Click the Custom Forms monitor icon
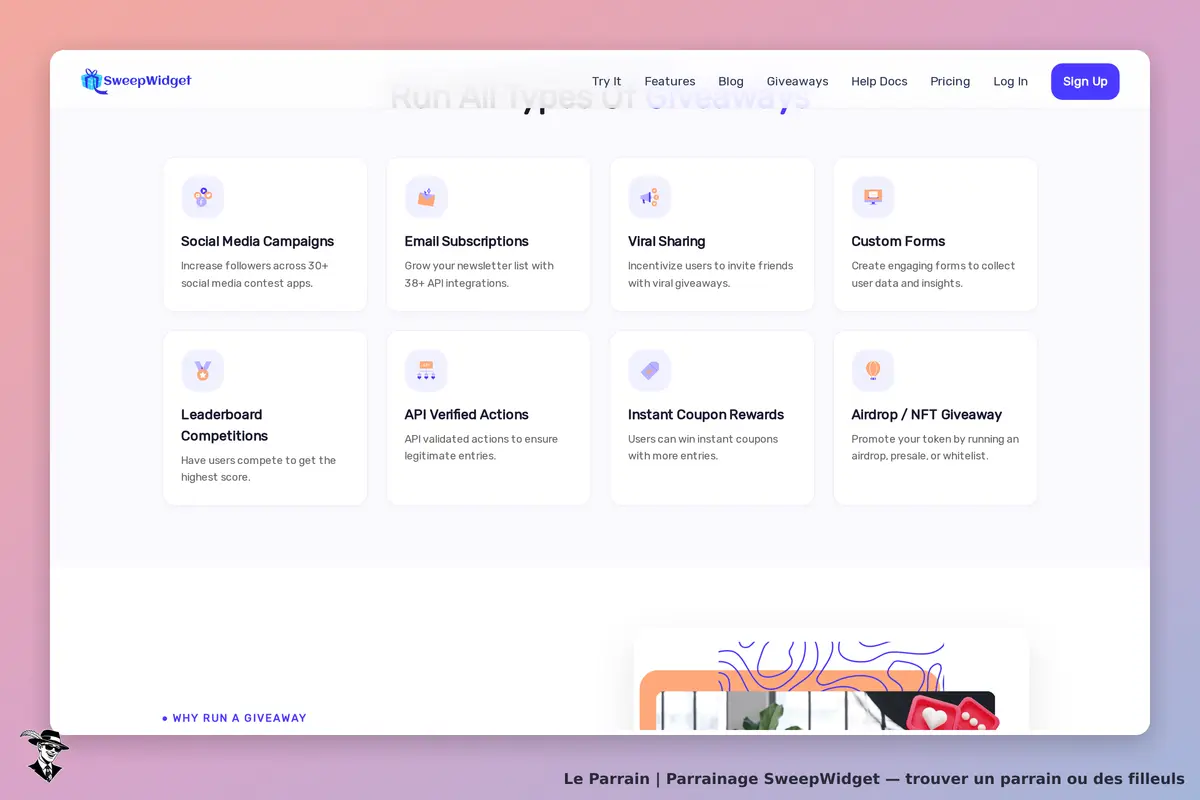Screen dimensions: 1200x800 point(873,197)
